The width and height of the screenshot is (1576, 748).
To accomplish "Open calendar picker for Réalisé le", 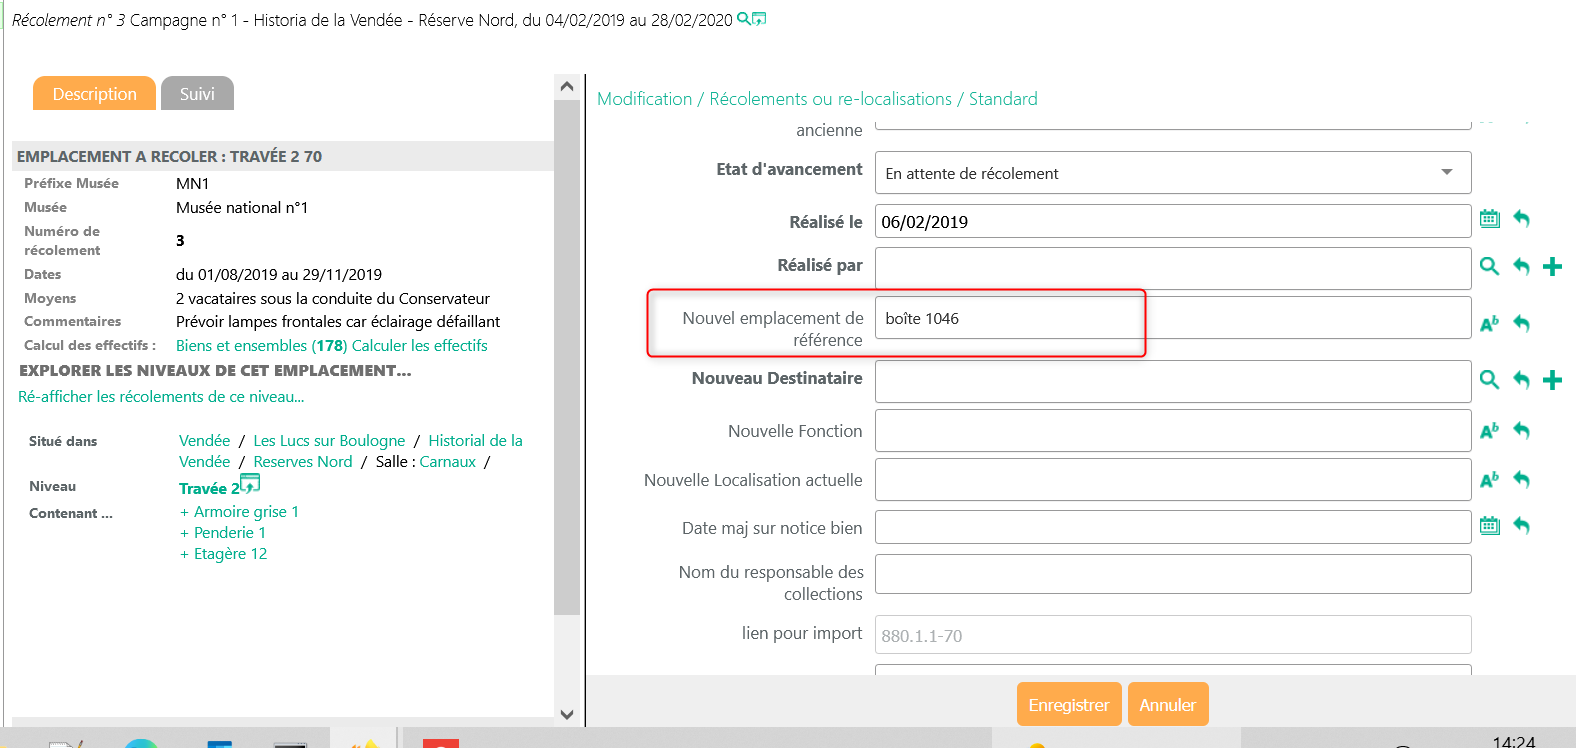I will 1489,219.
